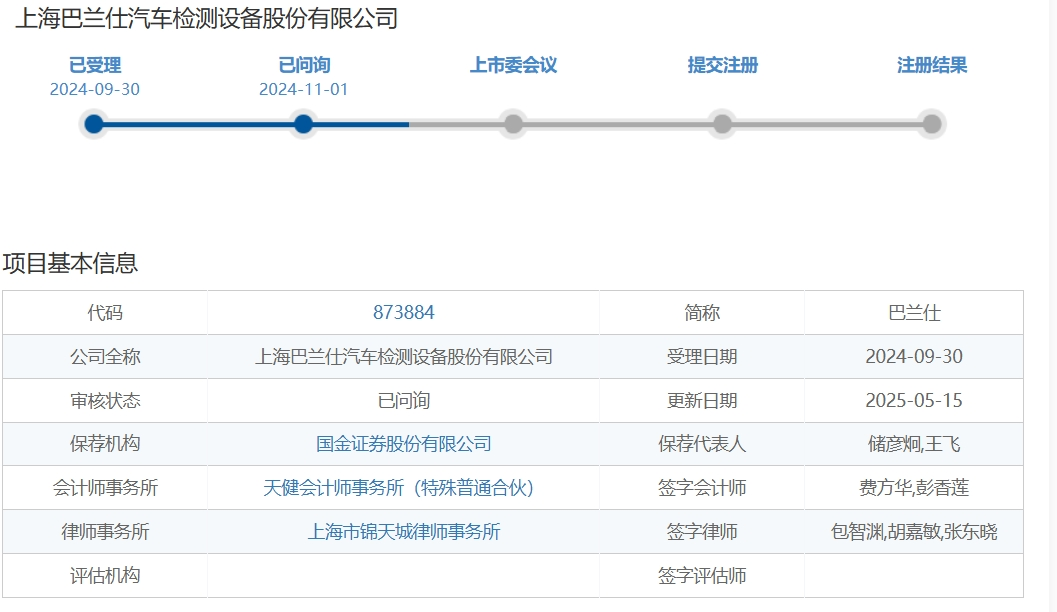
Task: Open stock code 873884 link
Action: pos(404,313)
